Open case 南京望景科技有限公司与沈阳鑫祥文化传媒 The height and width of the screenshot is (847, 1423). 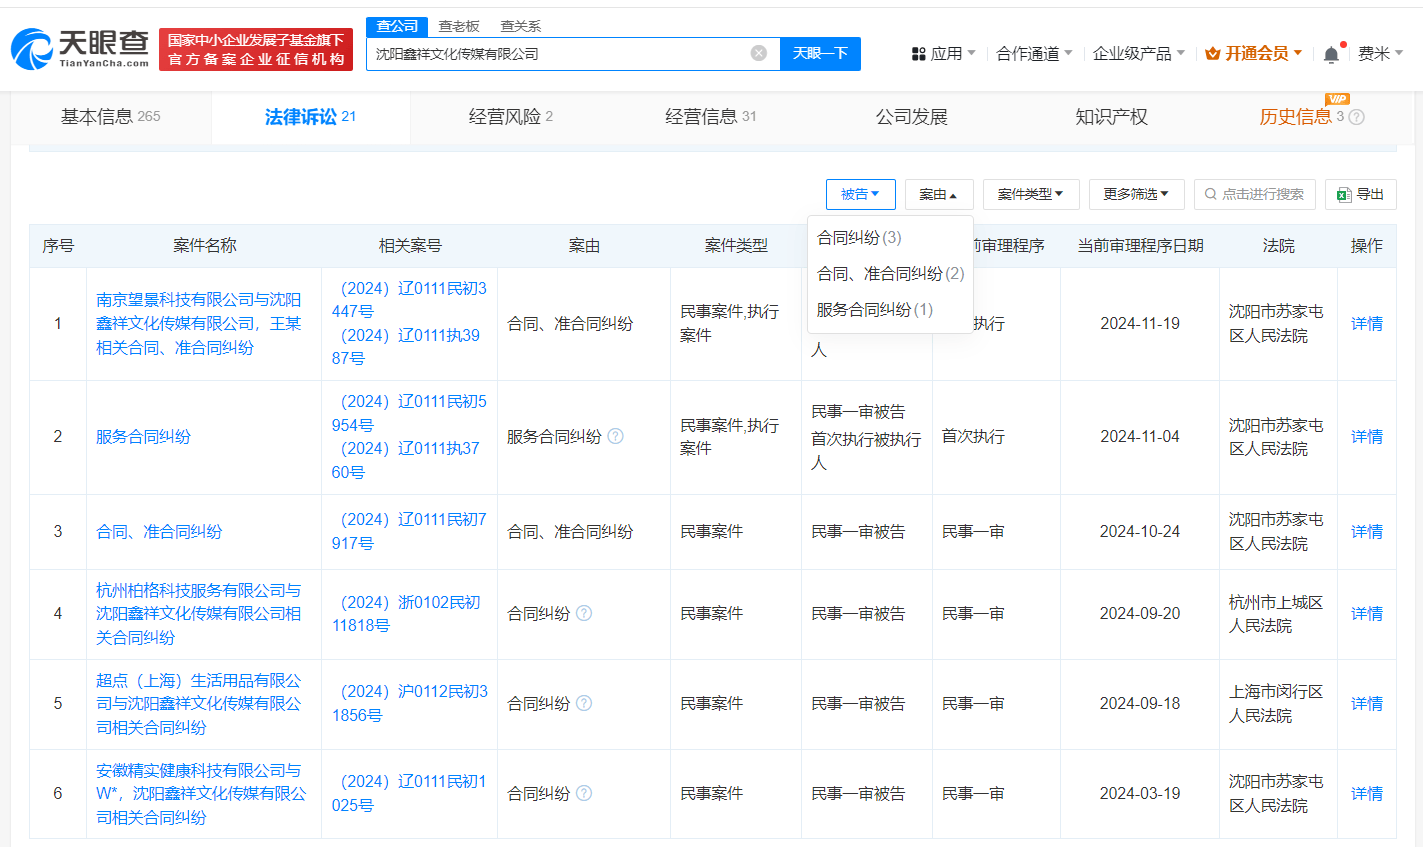coord(199,323)
